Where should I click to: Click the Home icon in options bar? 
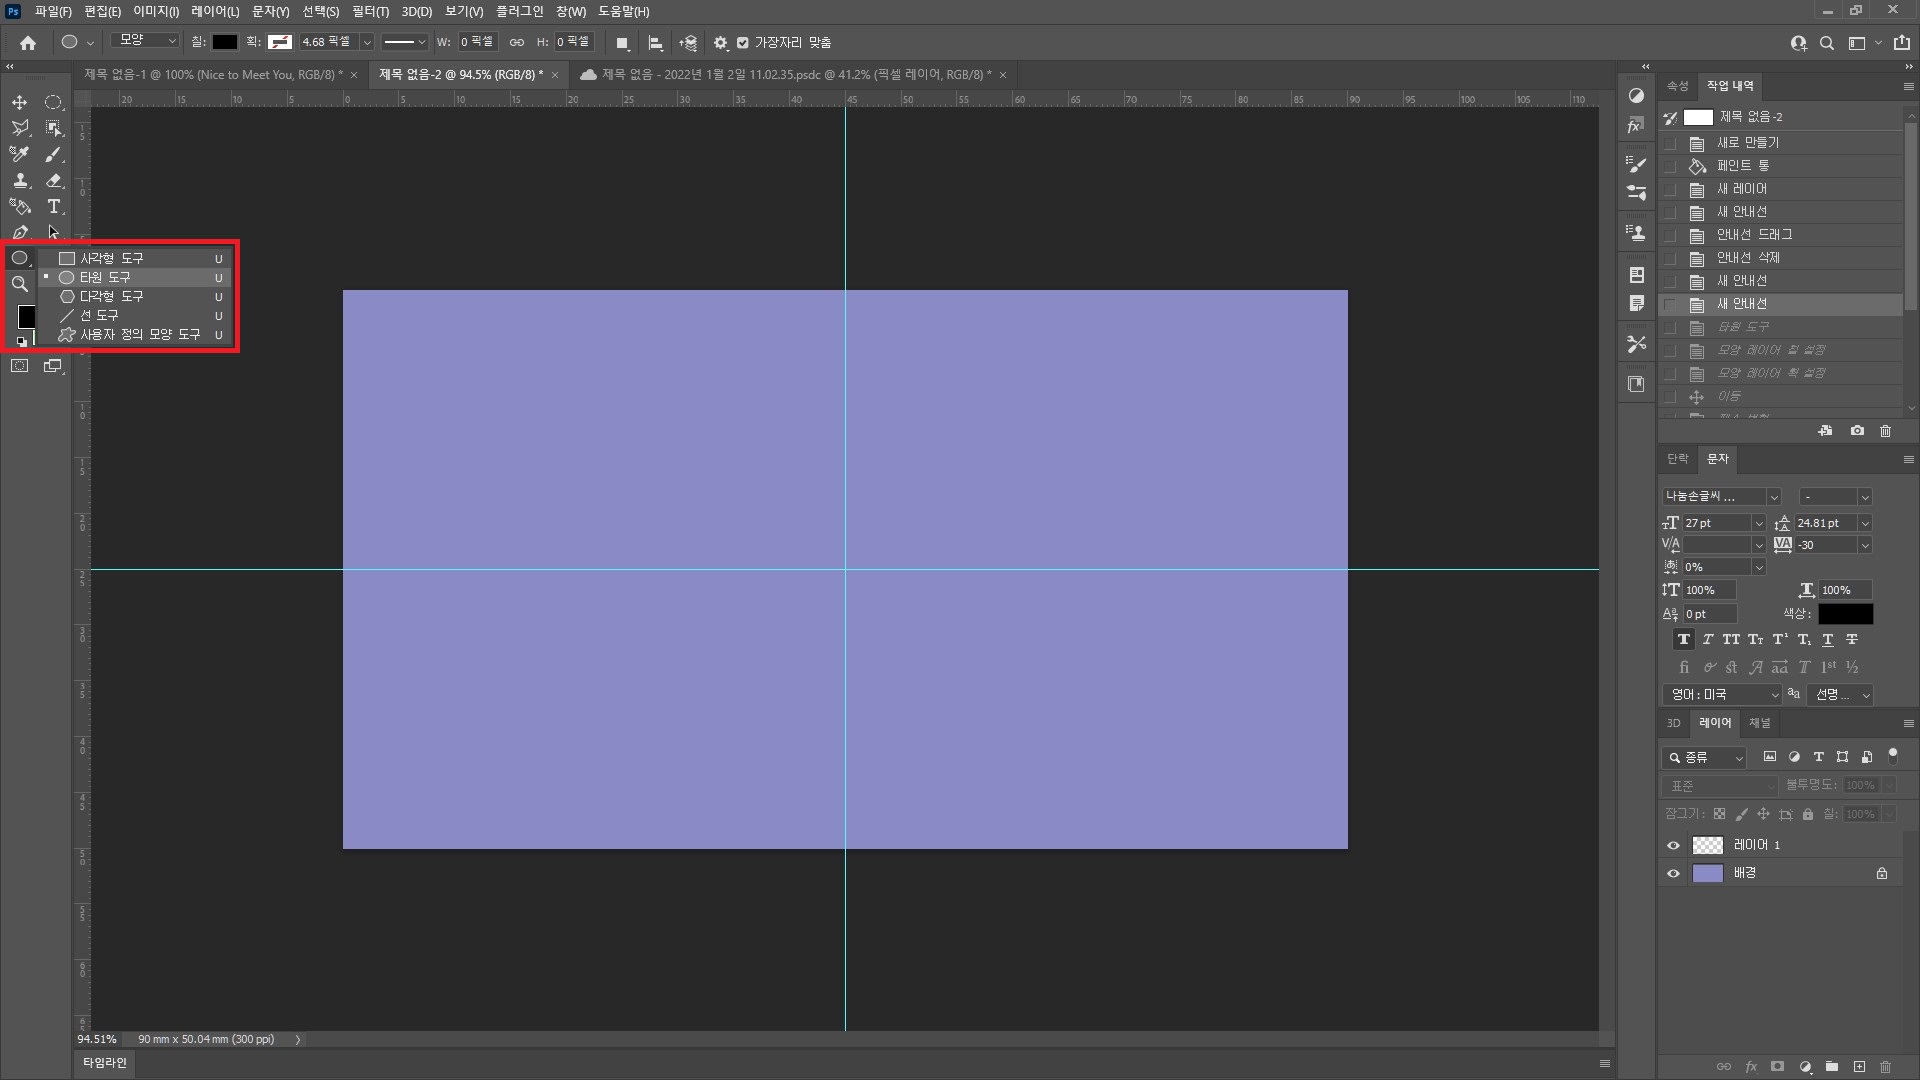pyautogui.click(x=28, y=43)
